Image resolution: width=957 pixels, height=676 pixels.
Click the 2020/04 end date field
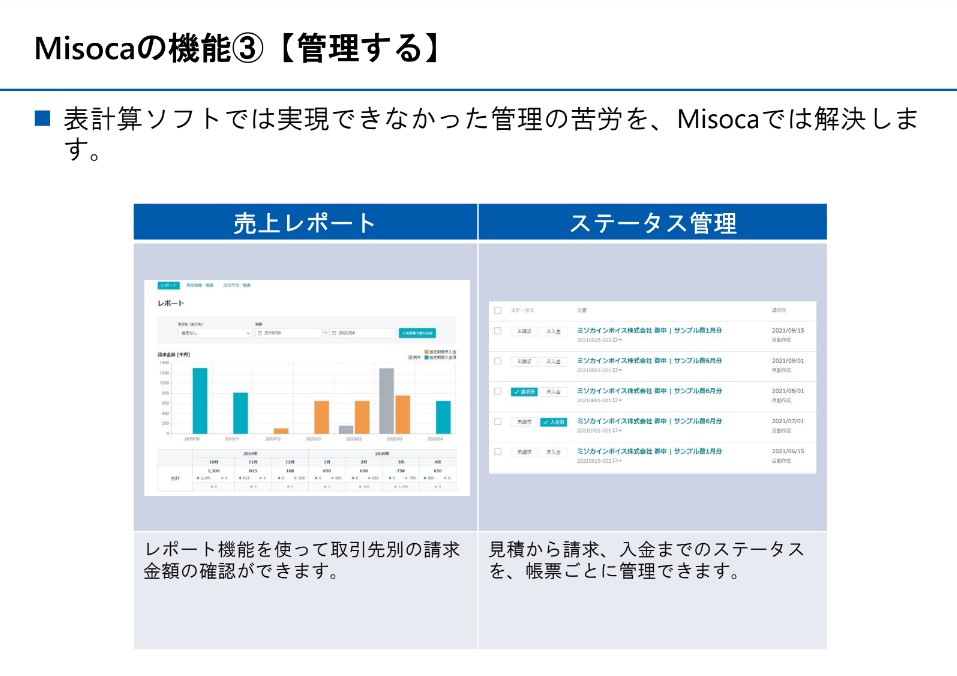pyautogui.click(x=363, y=333)
